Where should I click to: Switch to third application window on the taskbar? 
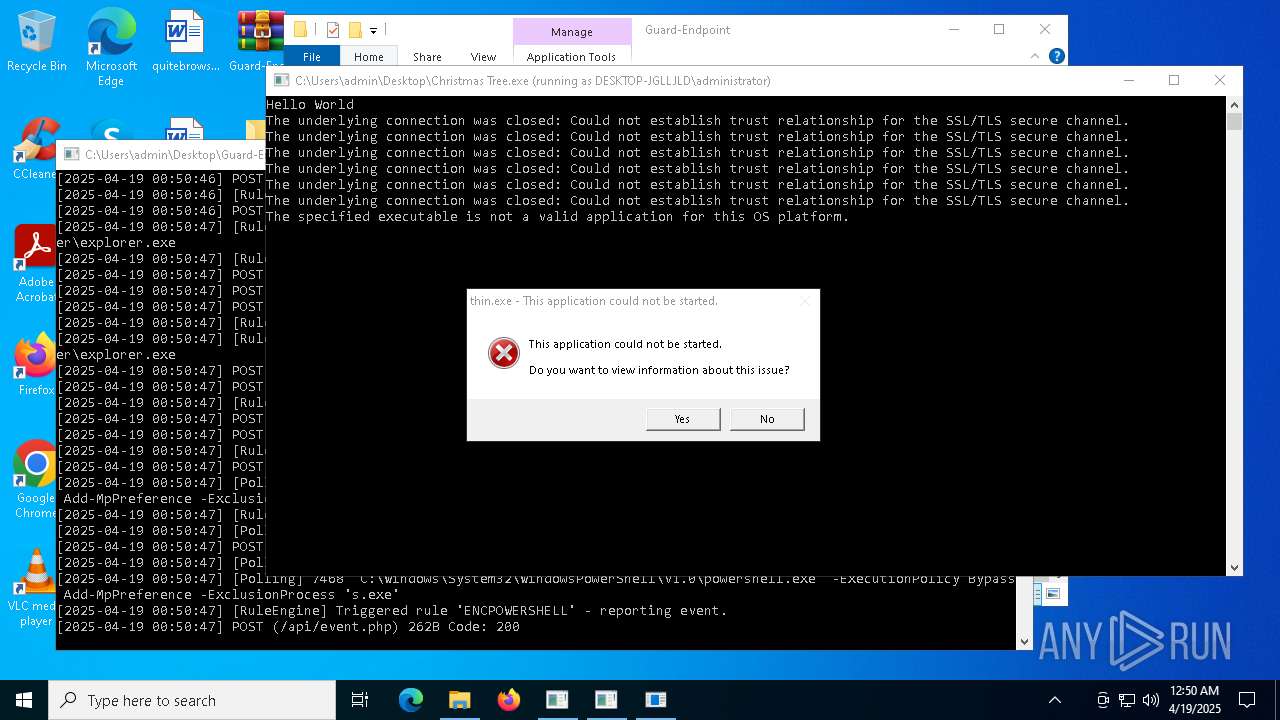pyautogui.click(x=655, y=700)
